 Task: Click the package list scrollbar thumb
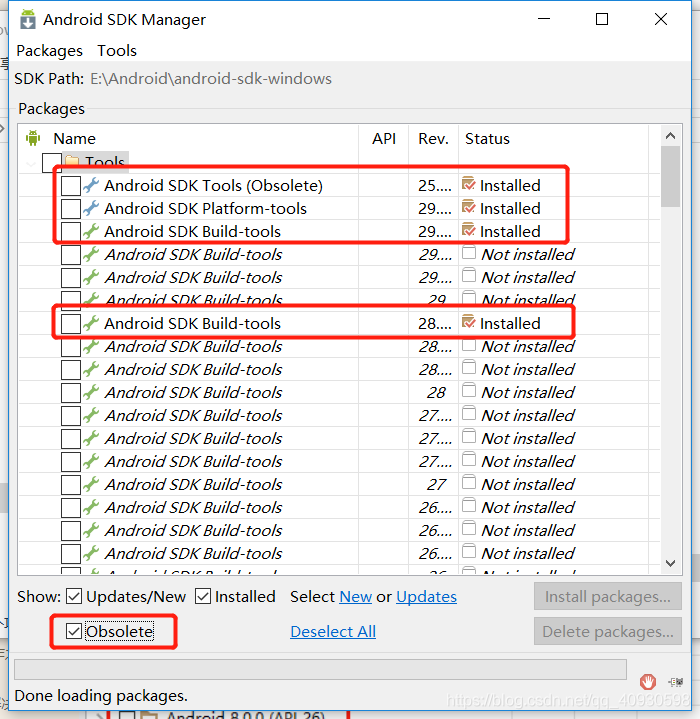[x=670, y=177]
